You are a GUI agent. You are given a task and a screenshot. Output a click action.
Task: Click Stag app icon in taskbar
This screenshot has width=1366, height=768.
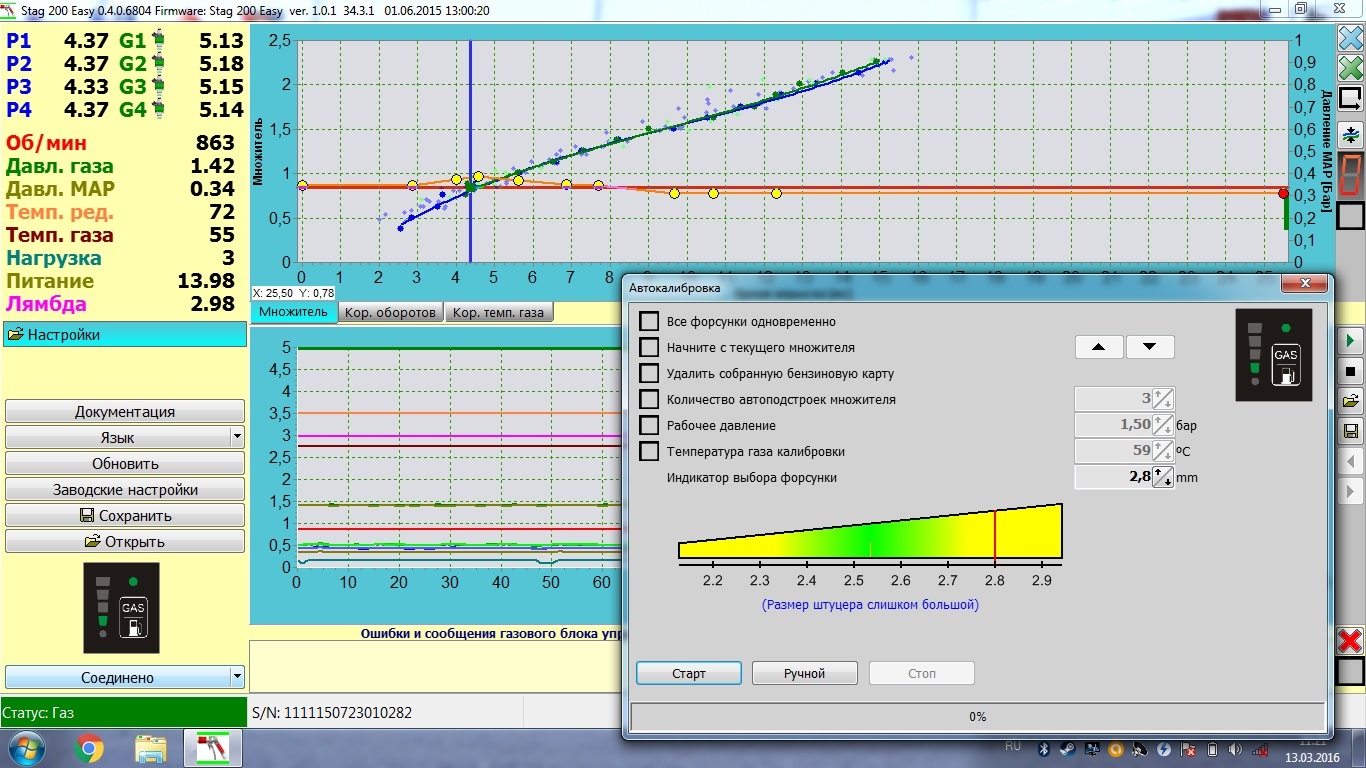[212, 748]
